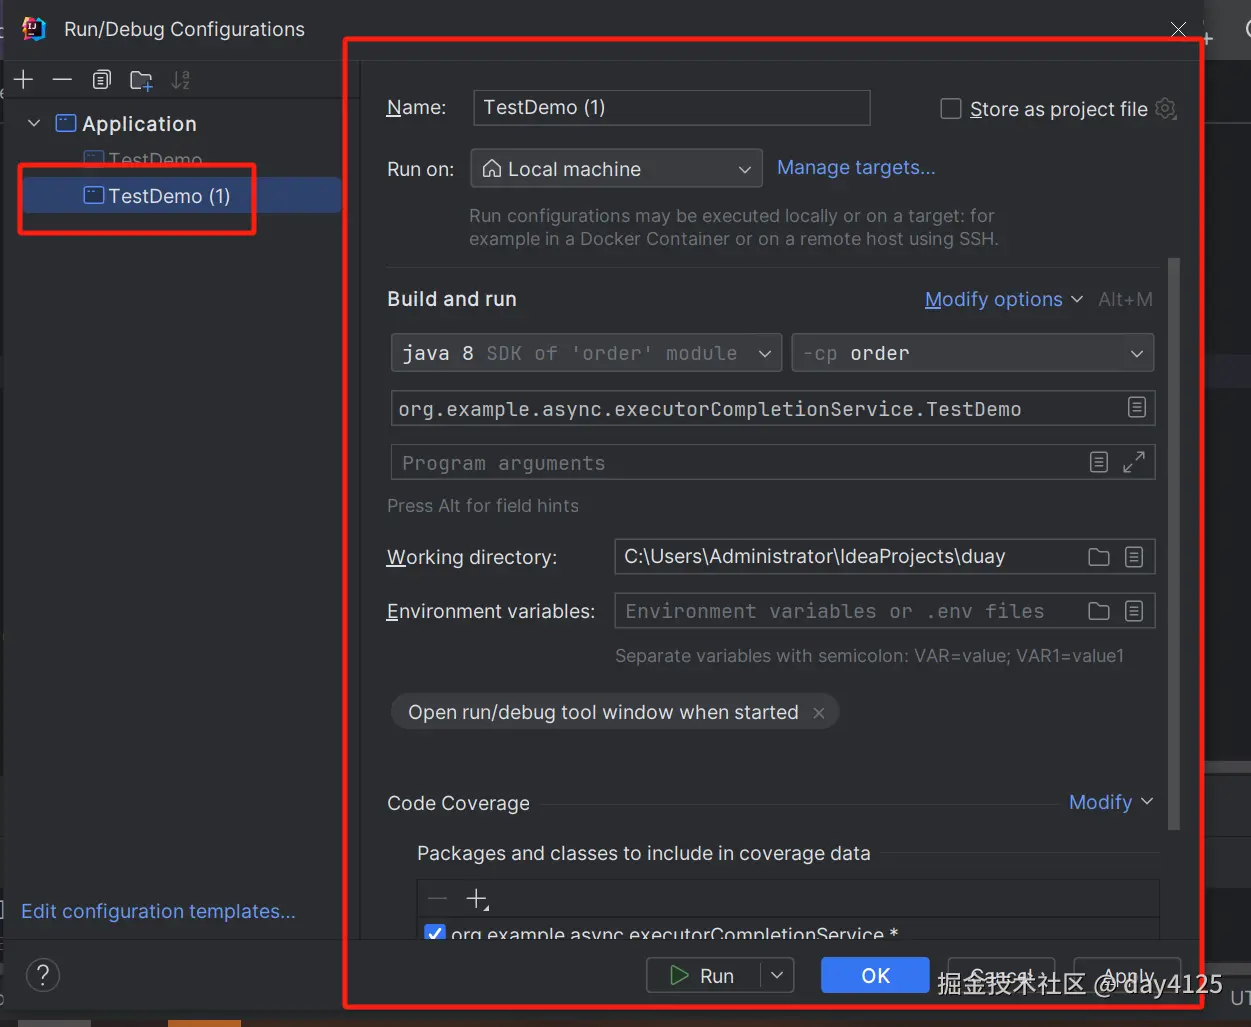Create new configuration folder
This screenshot has height=1027, width=1251.
[x=141, y=80]
